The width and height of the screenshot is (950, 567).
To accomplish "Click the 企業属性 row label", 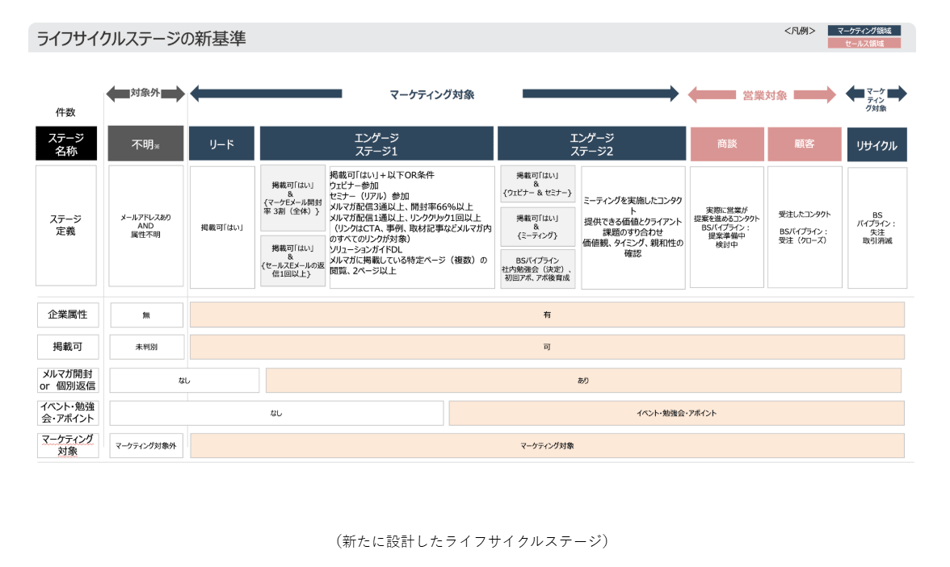I will pyautogui.click(x=67, y=314).
